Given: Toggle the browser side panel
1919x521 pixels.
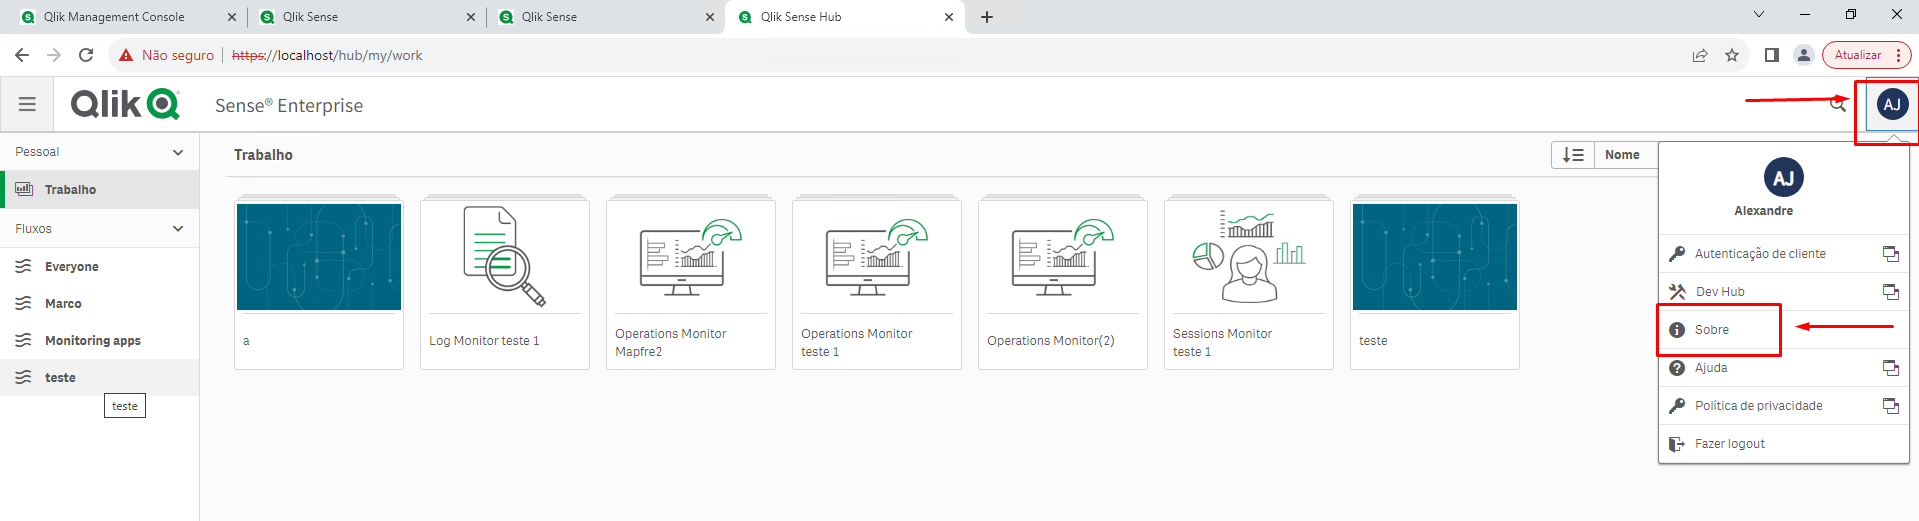Looking at the screenshot, I should [x=1772, y=55].
